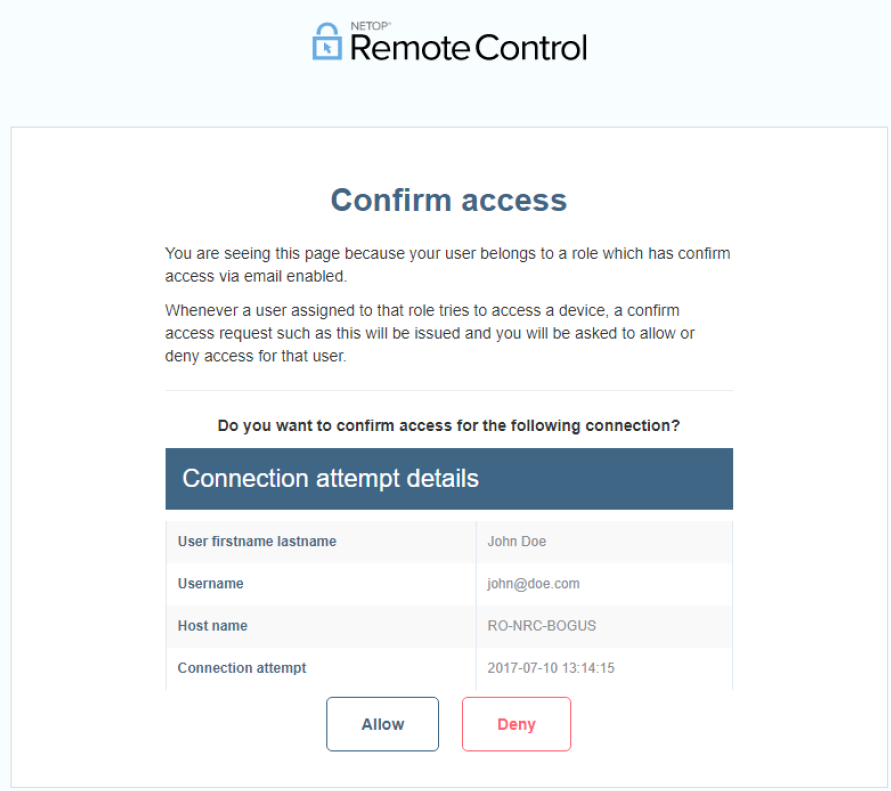
Task: Allow the connection request
Action: point(382,724)
